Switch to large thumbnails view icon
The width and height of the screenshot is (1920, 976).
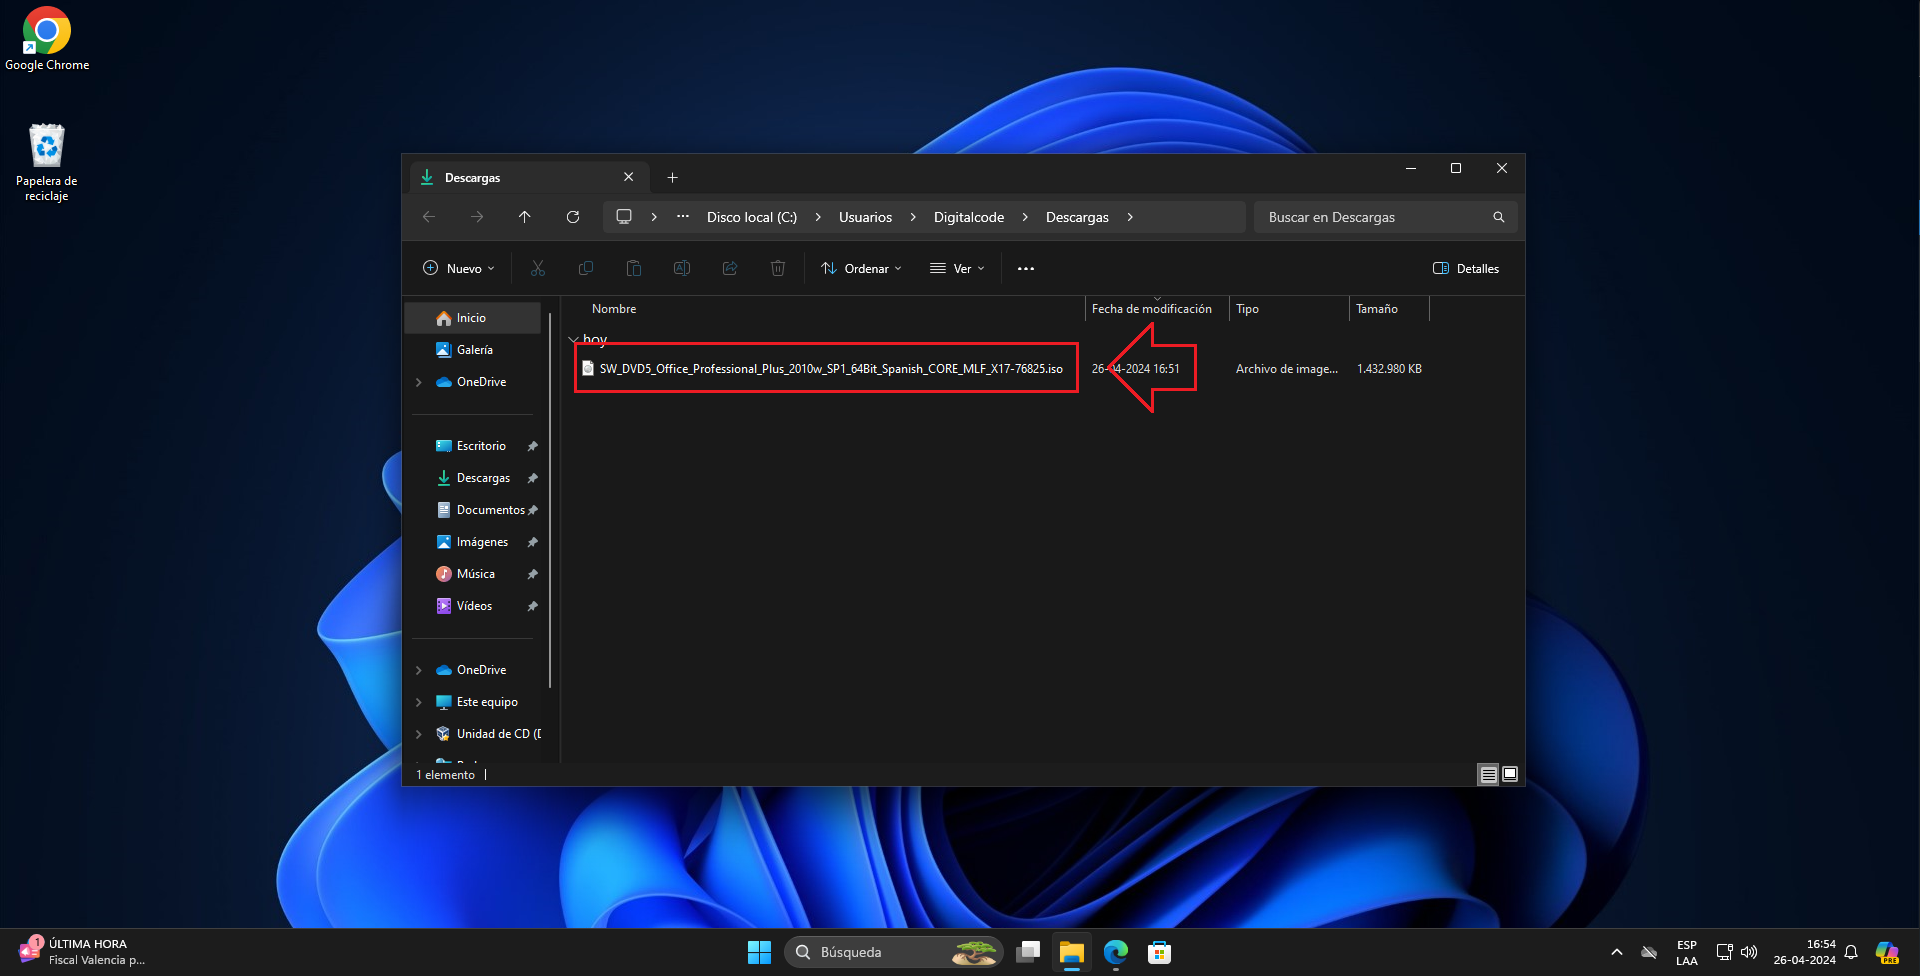pyautogui.click(x=1510, y=774)
